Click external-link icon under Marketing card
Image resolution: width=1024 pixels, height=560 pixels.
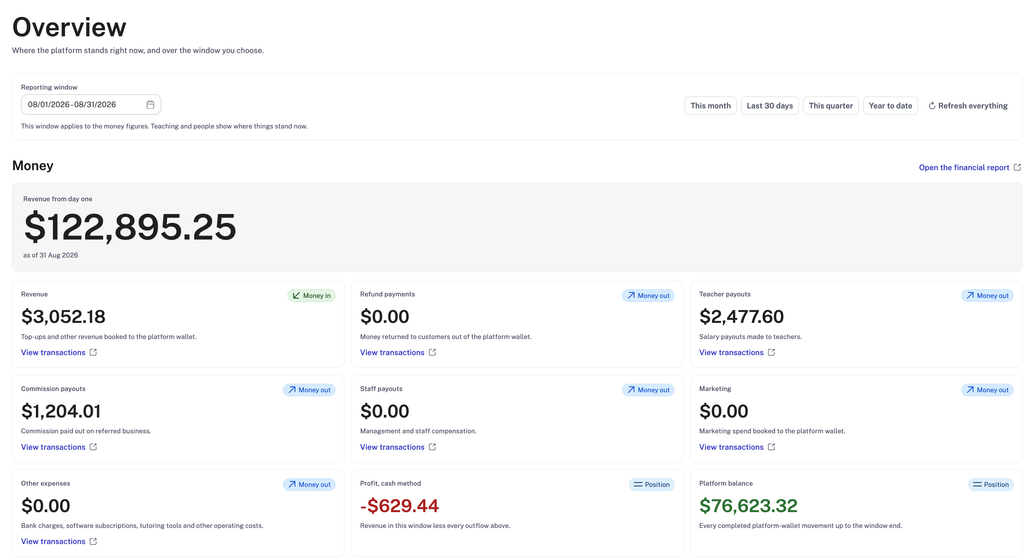771,447
